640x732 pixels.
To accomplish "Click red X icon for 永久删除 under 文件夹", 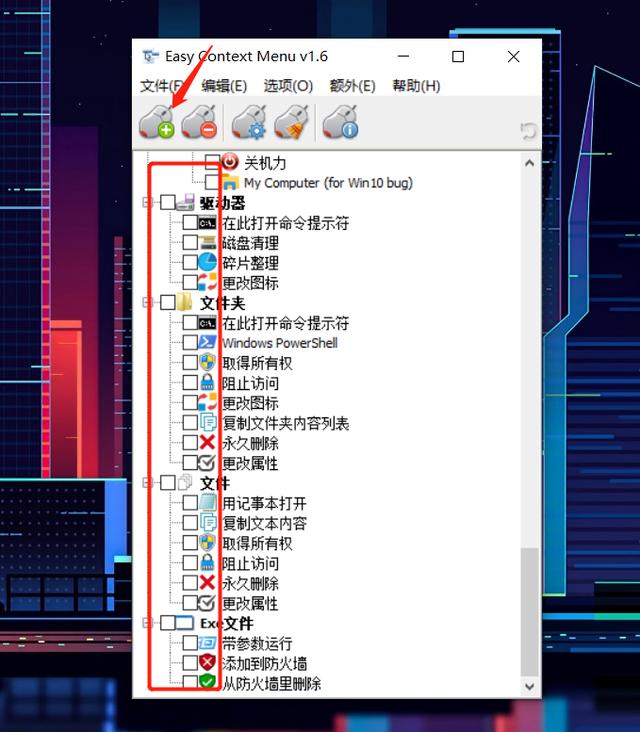I will click(207, 442).
